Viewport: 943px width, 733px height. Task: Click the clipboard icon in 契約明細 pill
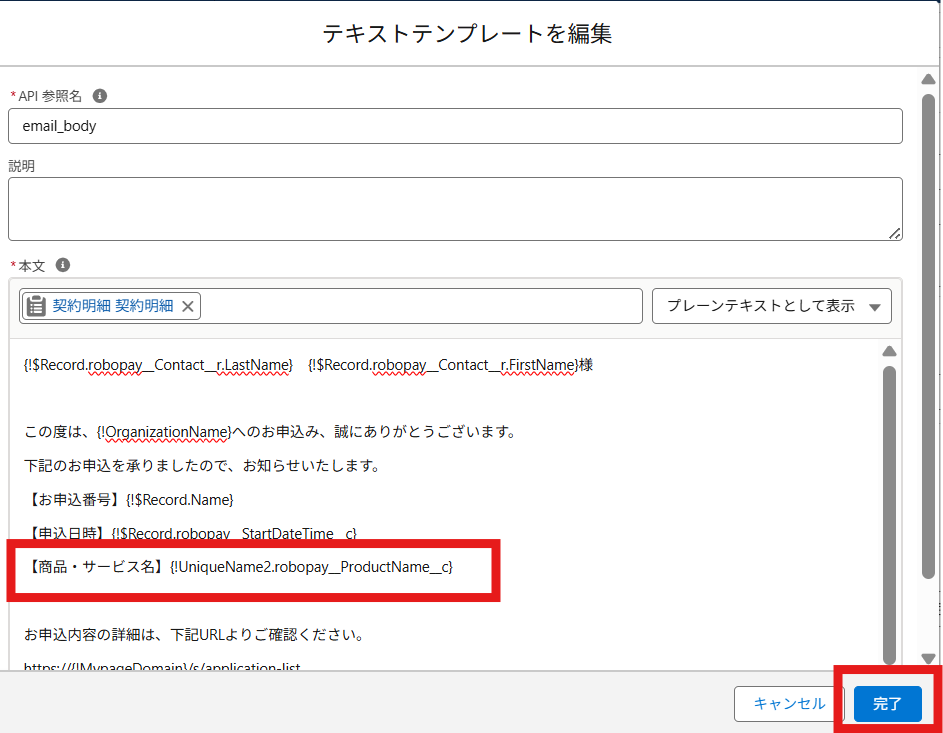(x=36, y=306)
